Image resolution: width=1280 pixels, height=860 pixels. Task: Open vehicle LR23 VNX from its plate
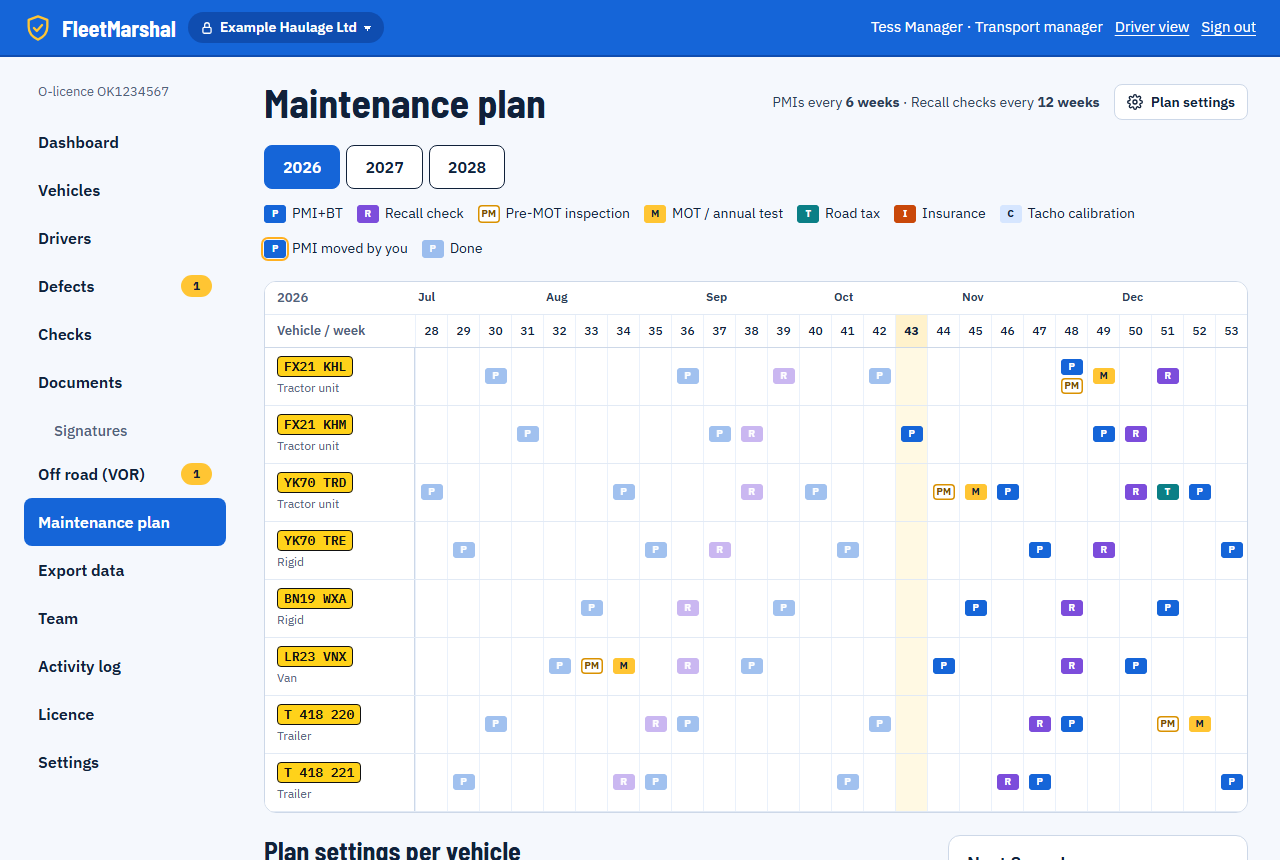coord(315,657)
